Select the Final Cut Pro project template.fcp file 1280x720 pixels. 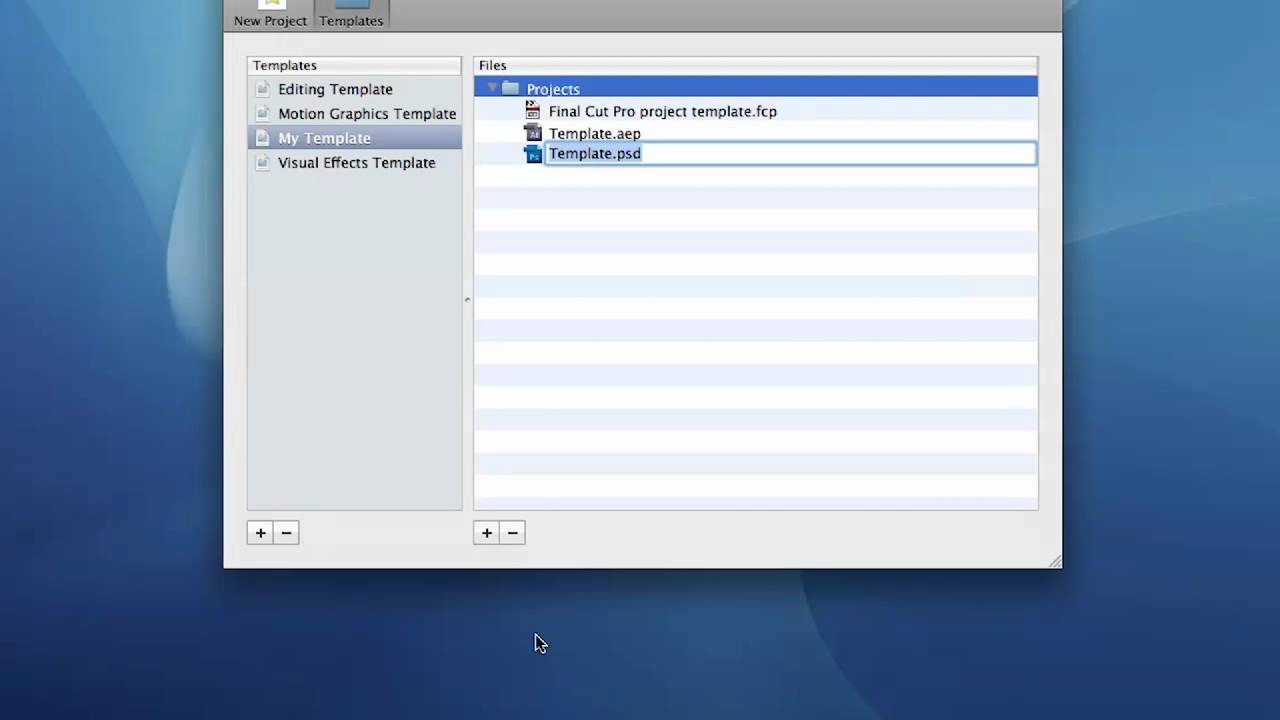(x=663, y=111)
